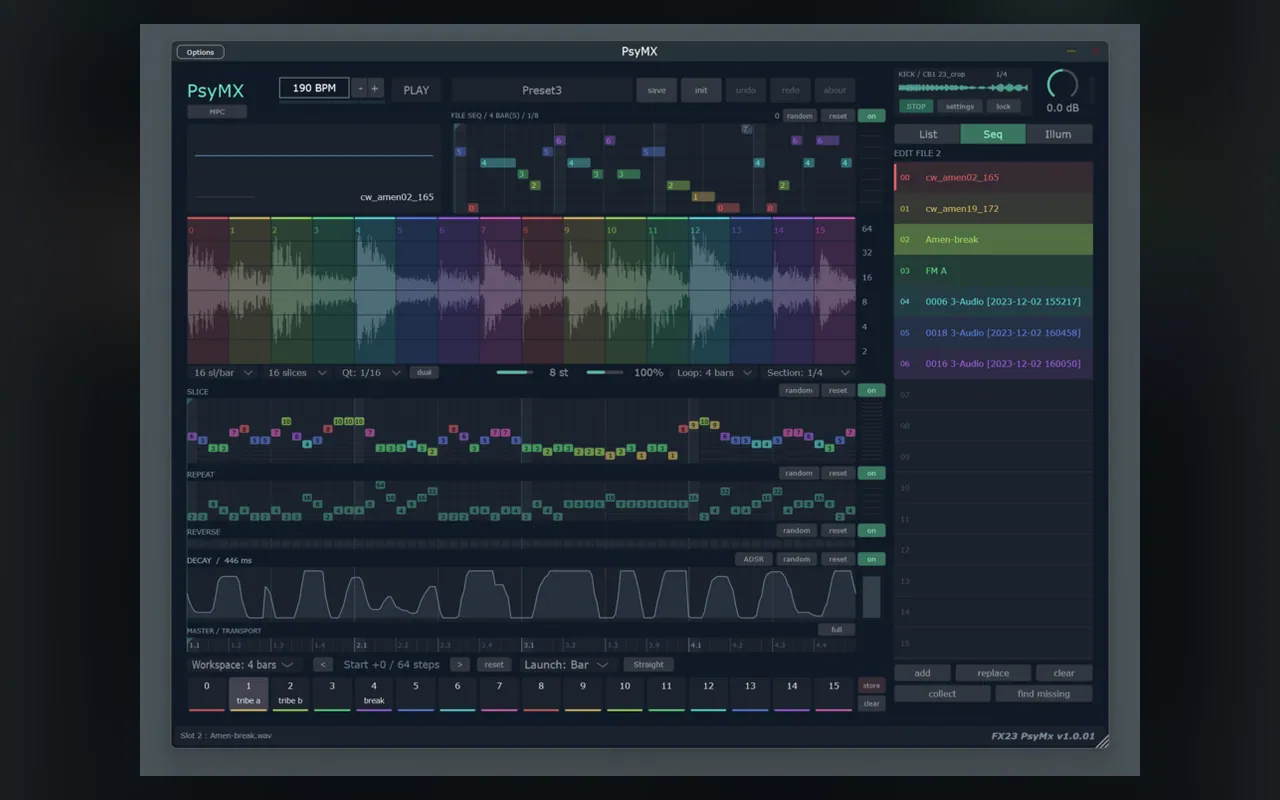Toggle the FILE SEQ lane on button

click(x=871, y=116)
